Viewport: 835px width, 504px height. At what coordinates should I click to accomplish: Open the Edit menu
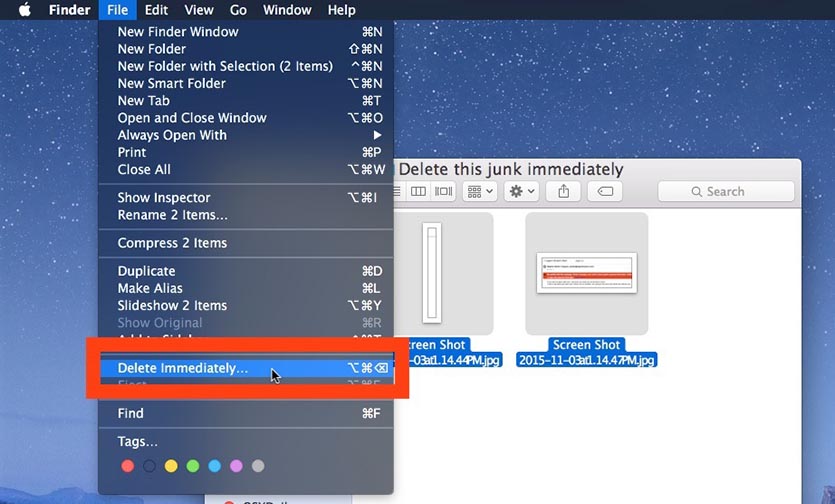(x=156, y=10)
